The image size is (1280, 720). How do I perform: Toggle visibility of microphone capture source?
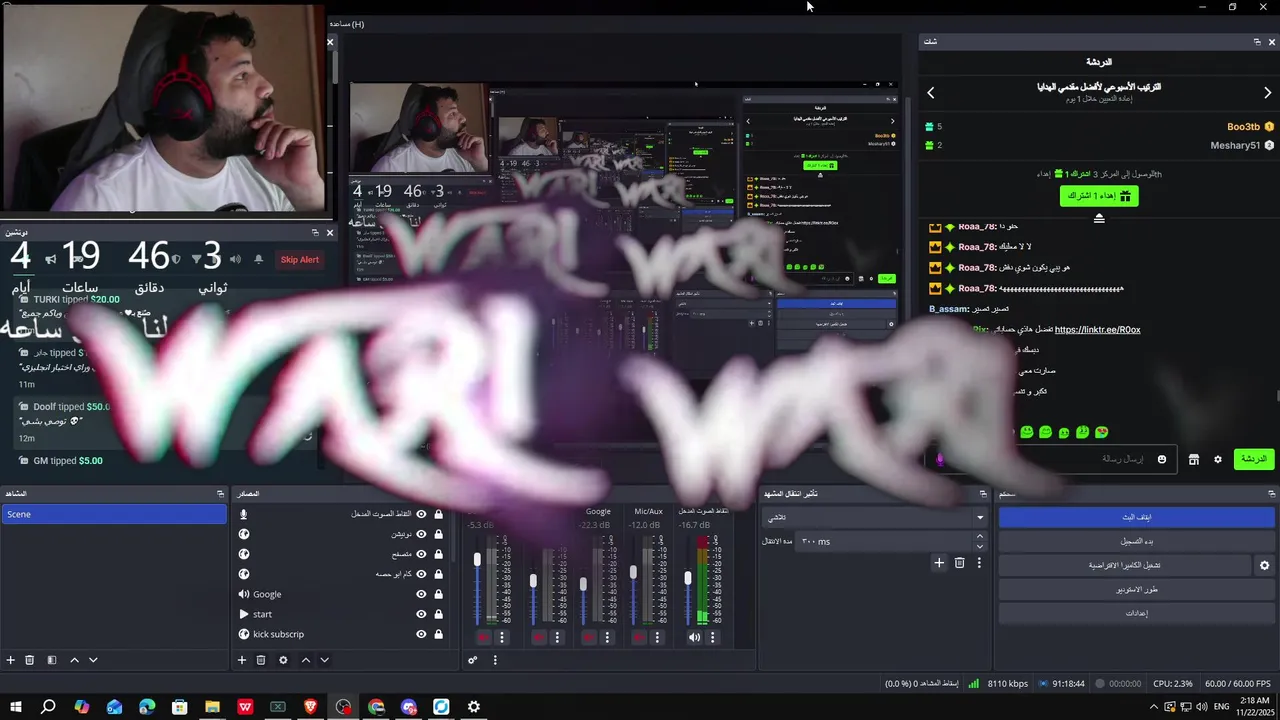(x=421, y=514)
